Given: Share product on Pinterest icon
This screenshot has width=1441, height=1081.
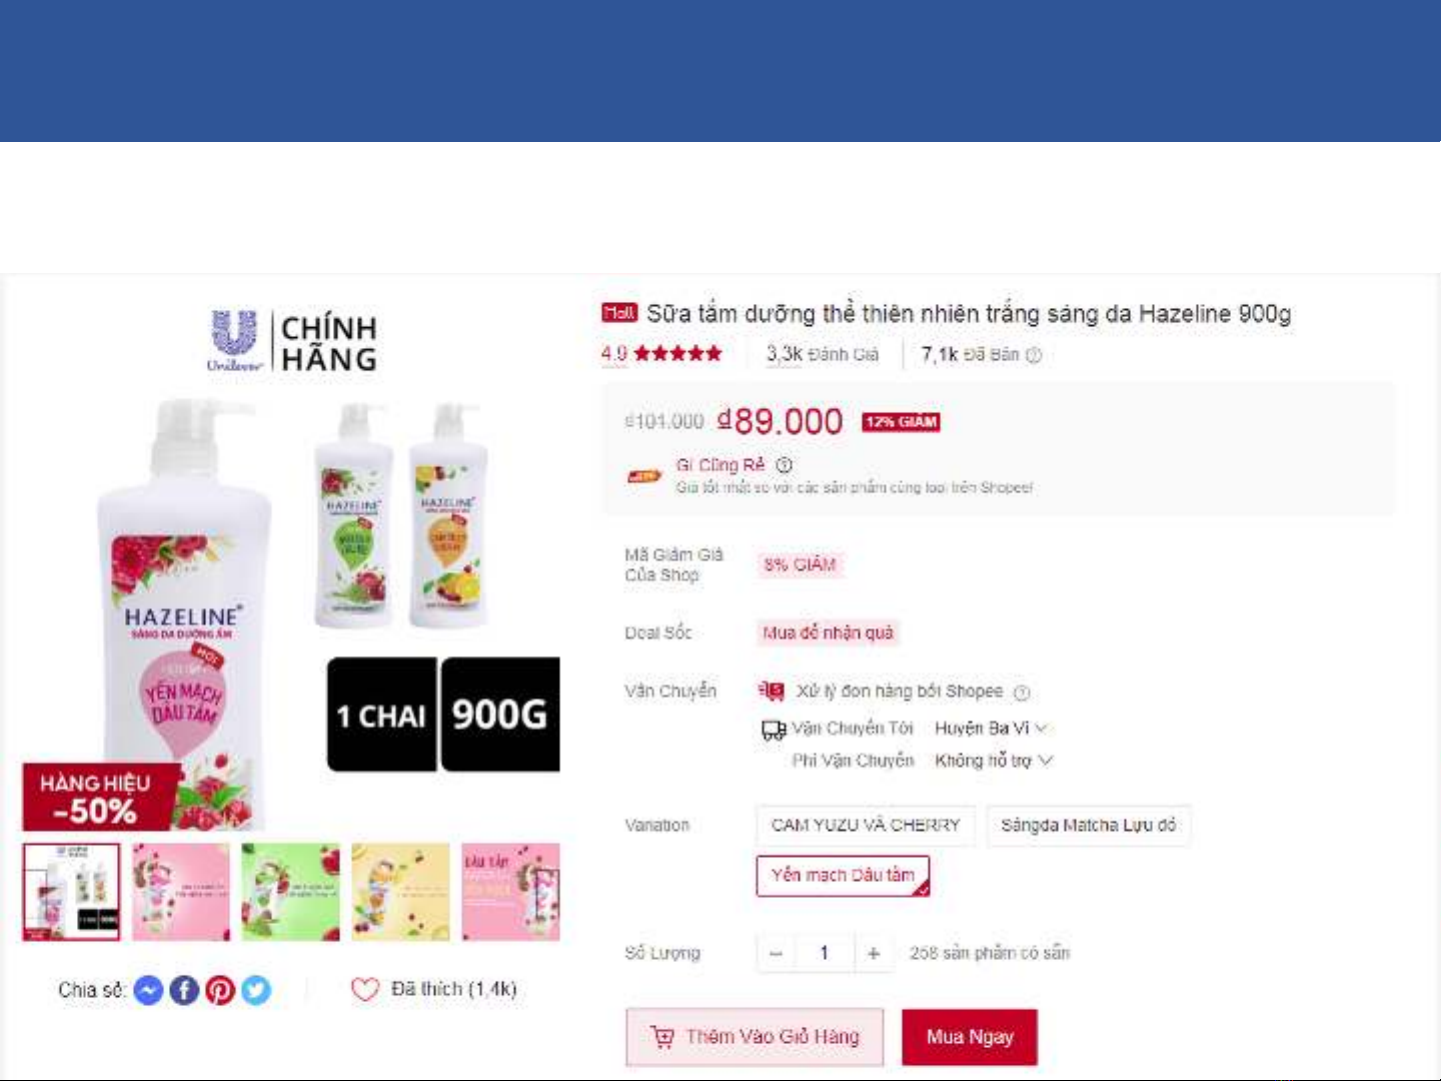Looking at the screenshot, I should click(x=220, y=990).
